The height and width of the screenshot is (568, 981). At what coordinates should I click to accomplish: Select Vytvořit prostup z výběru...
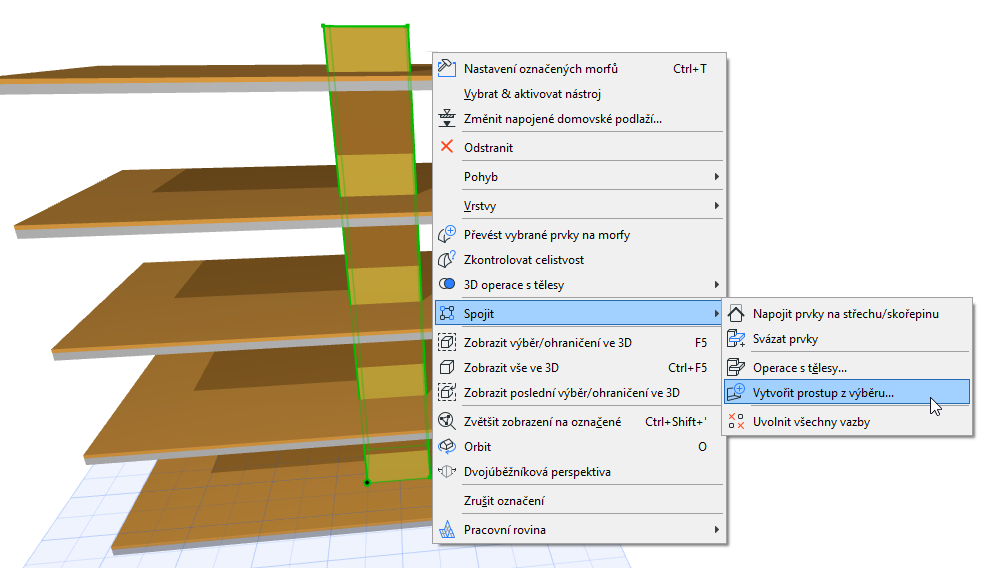pyautogui.click(x=847, y=392)
